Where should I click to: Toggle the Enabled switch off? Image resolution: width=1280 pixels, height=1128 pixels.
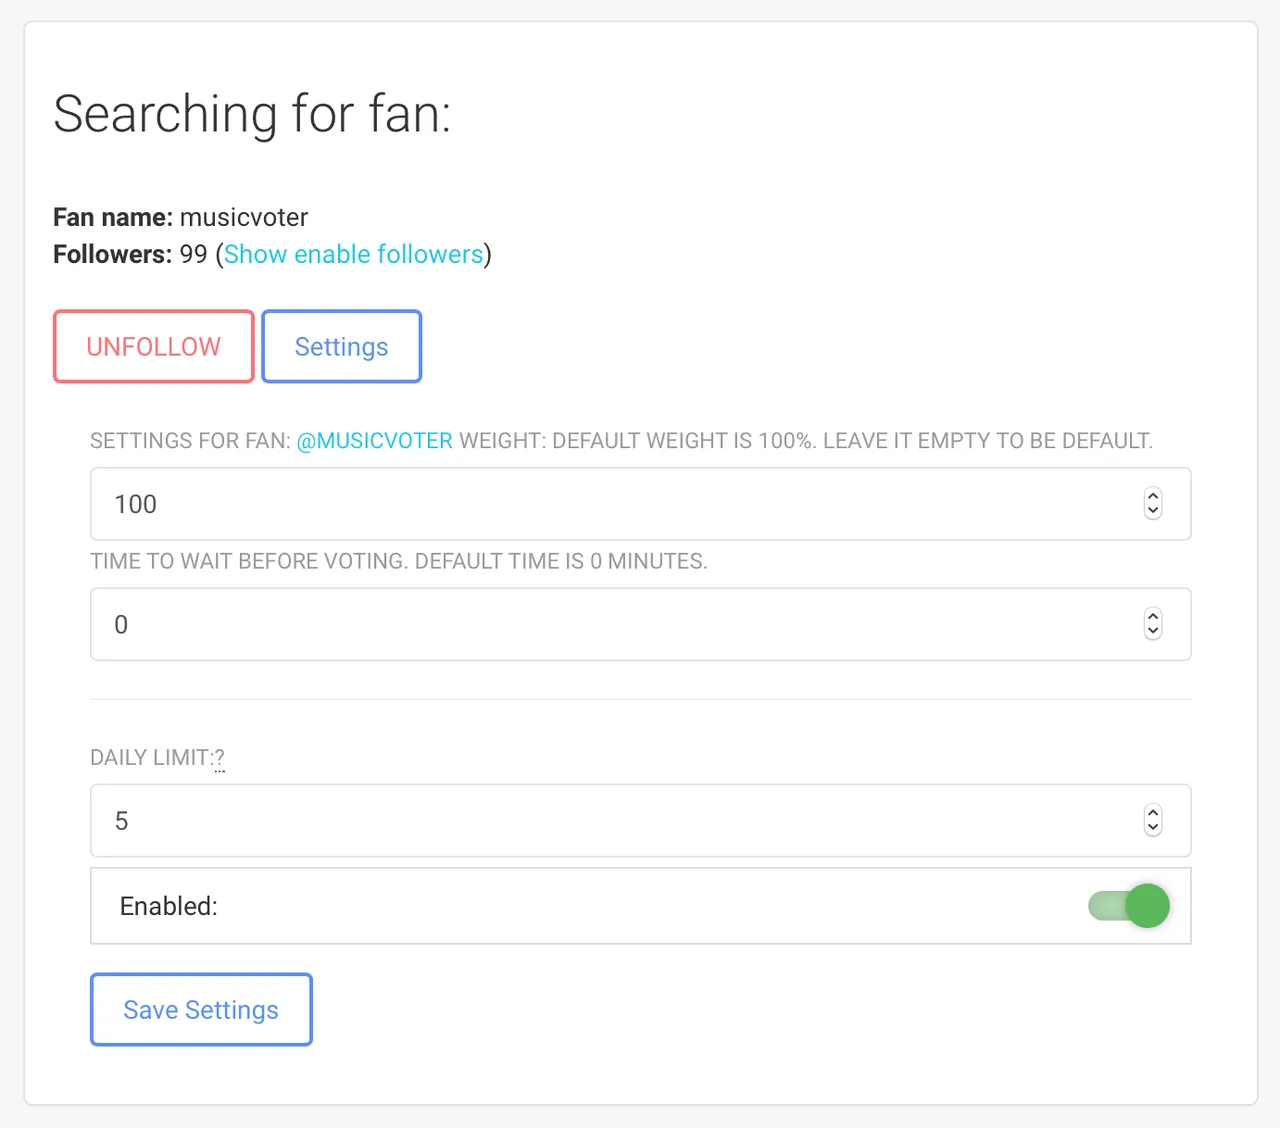1129,906
